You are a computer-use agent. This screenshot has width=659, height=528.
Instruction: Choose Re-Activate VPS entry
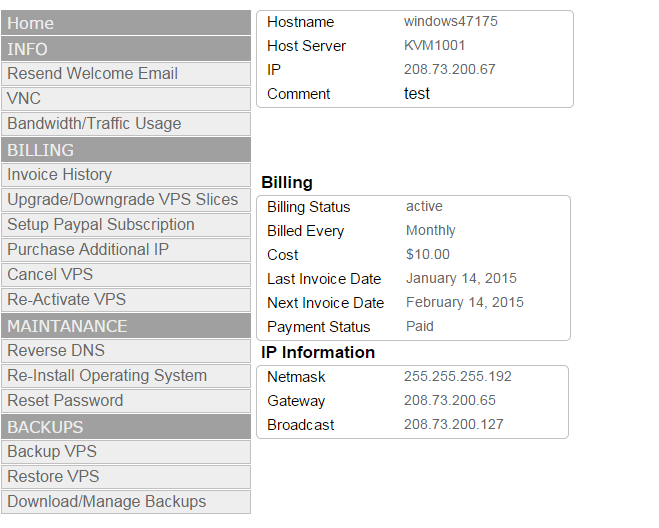pyautogui.click(x=126, y=300)
